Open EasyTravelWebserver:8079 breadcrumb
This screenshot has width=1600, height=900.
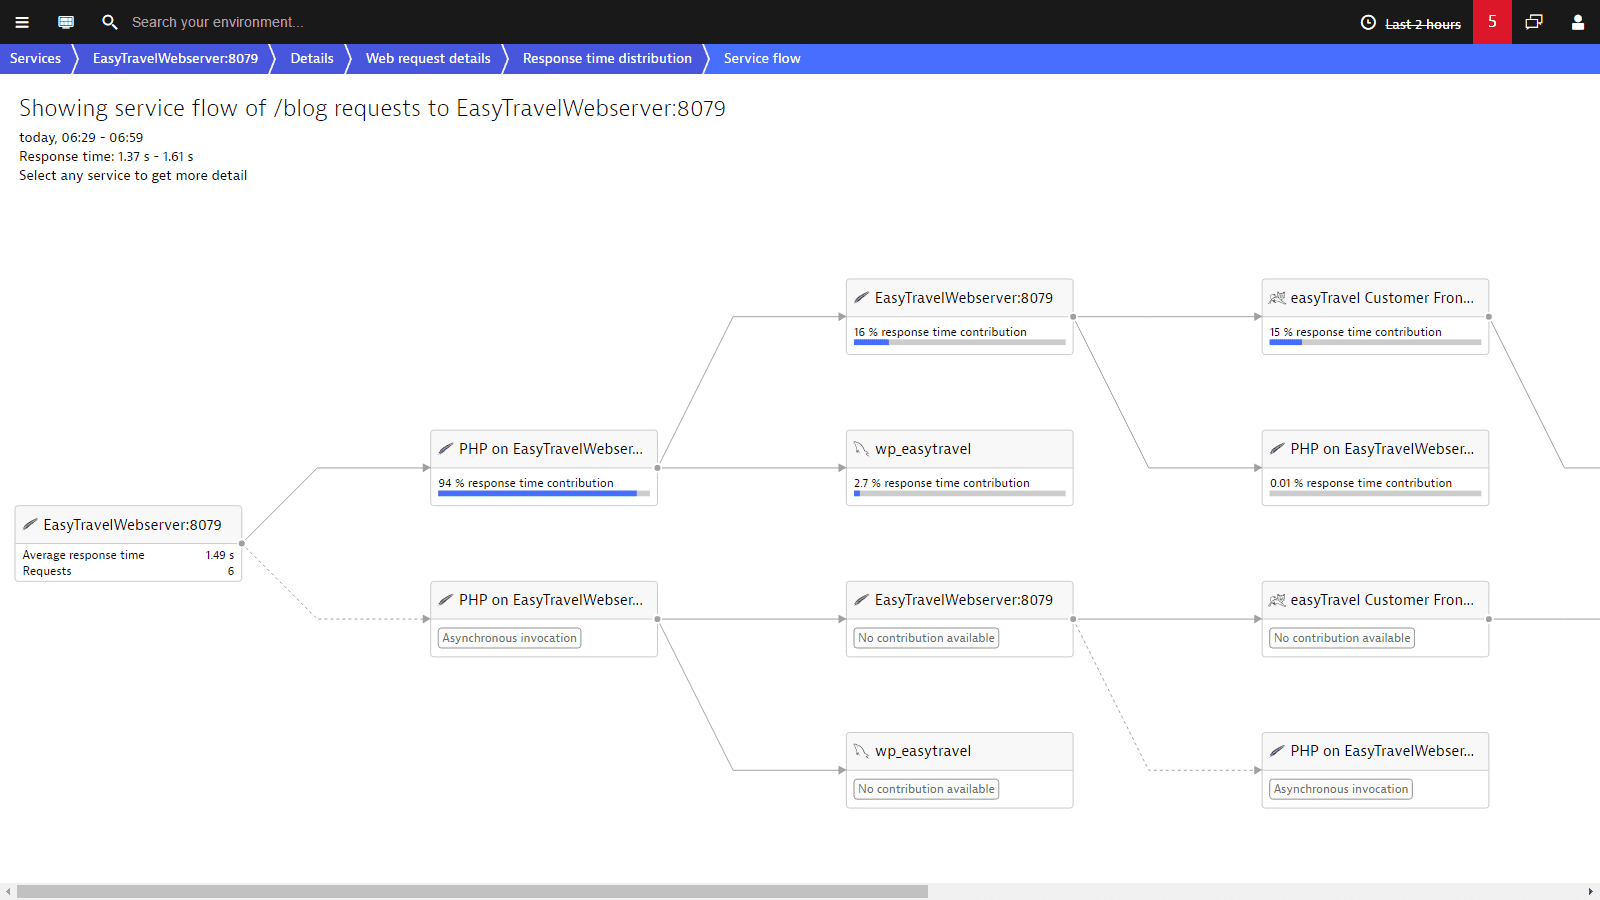click(x=175, y=59)
